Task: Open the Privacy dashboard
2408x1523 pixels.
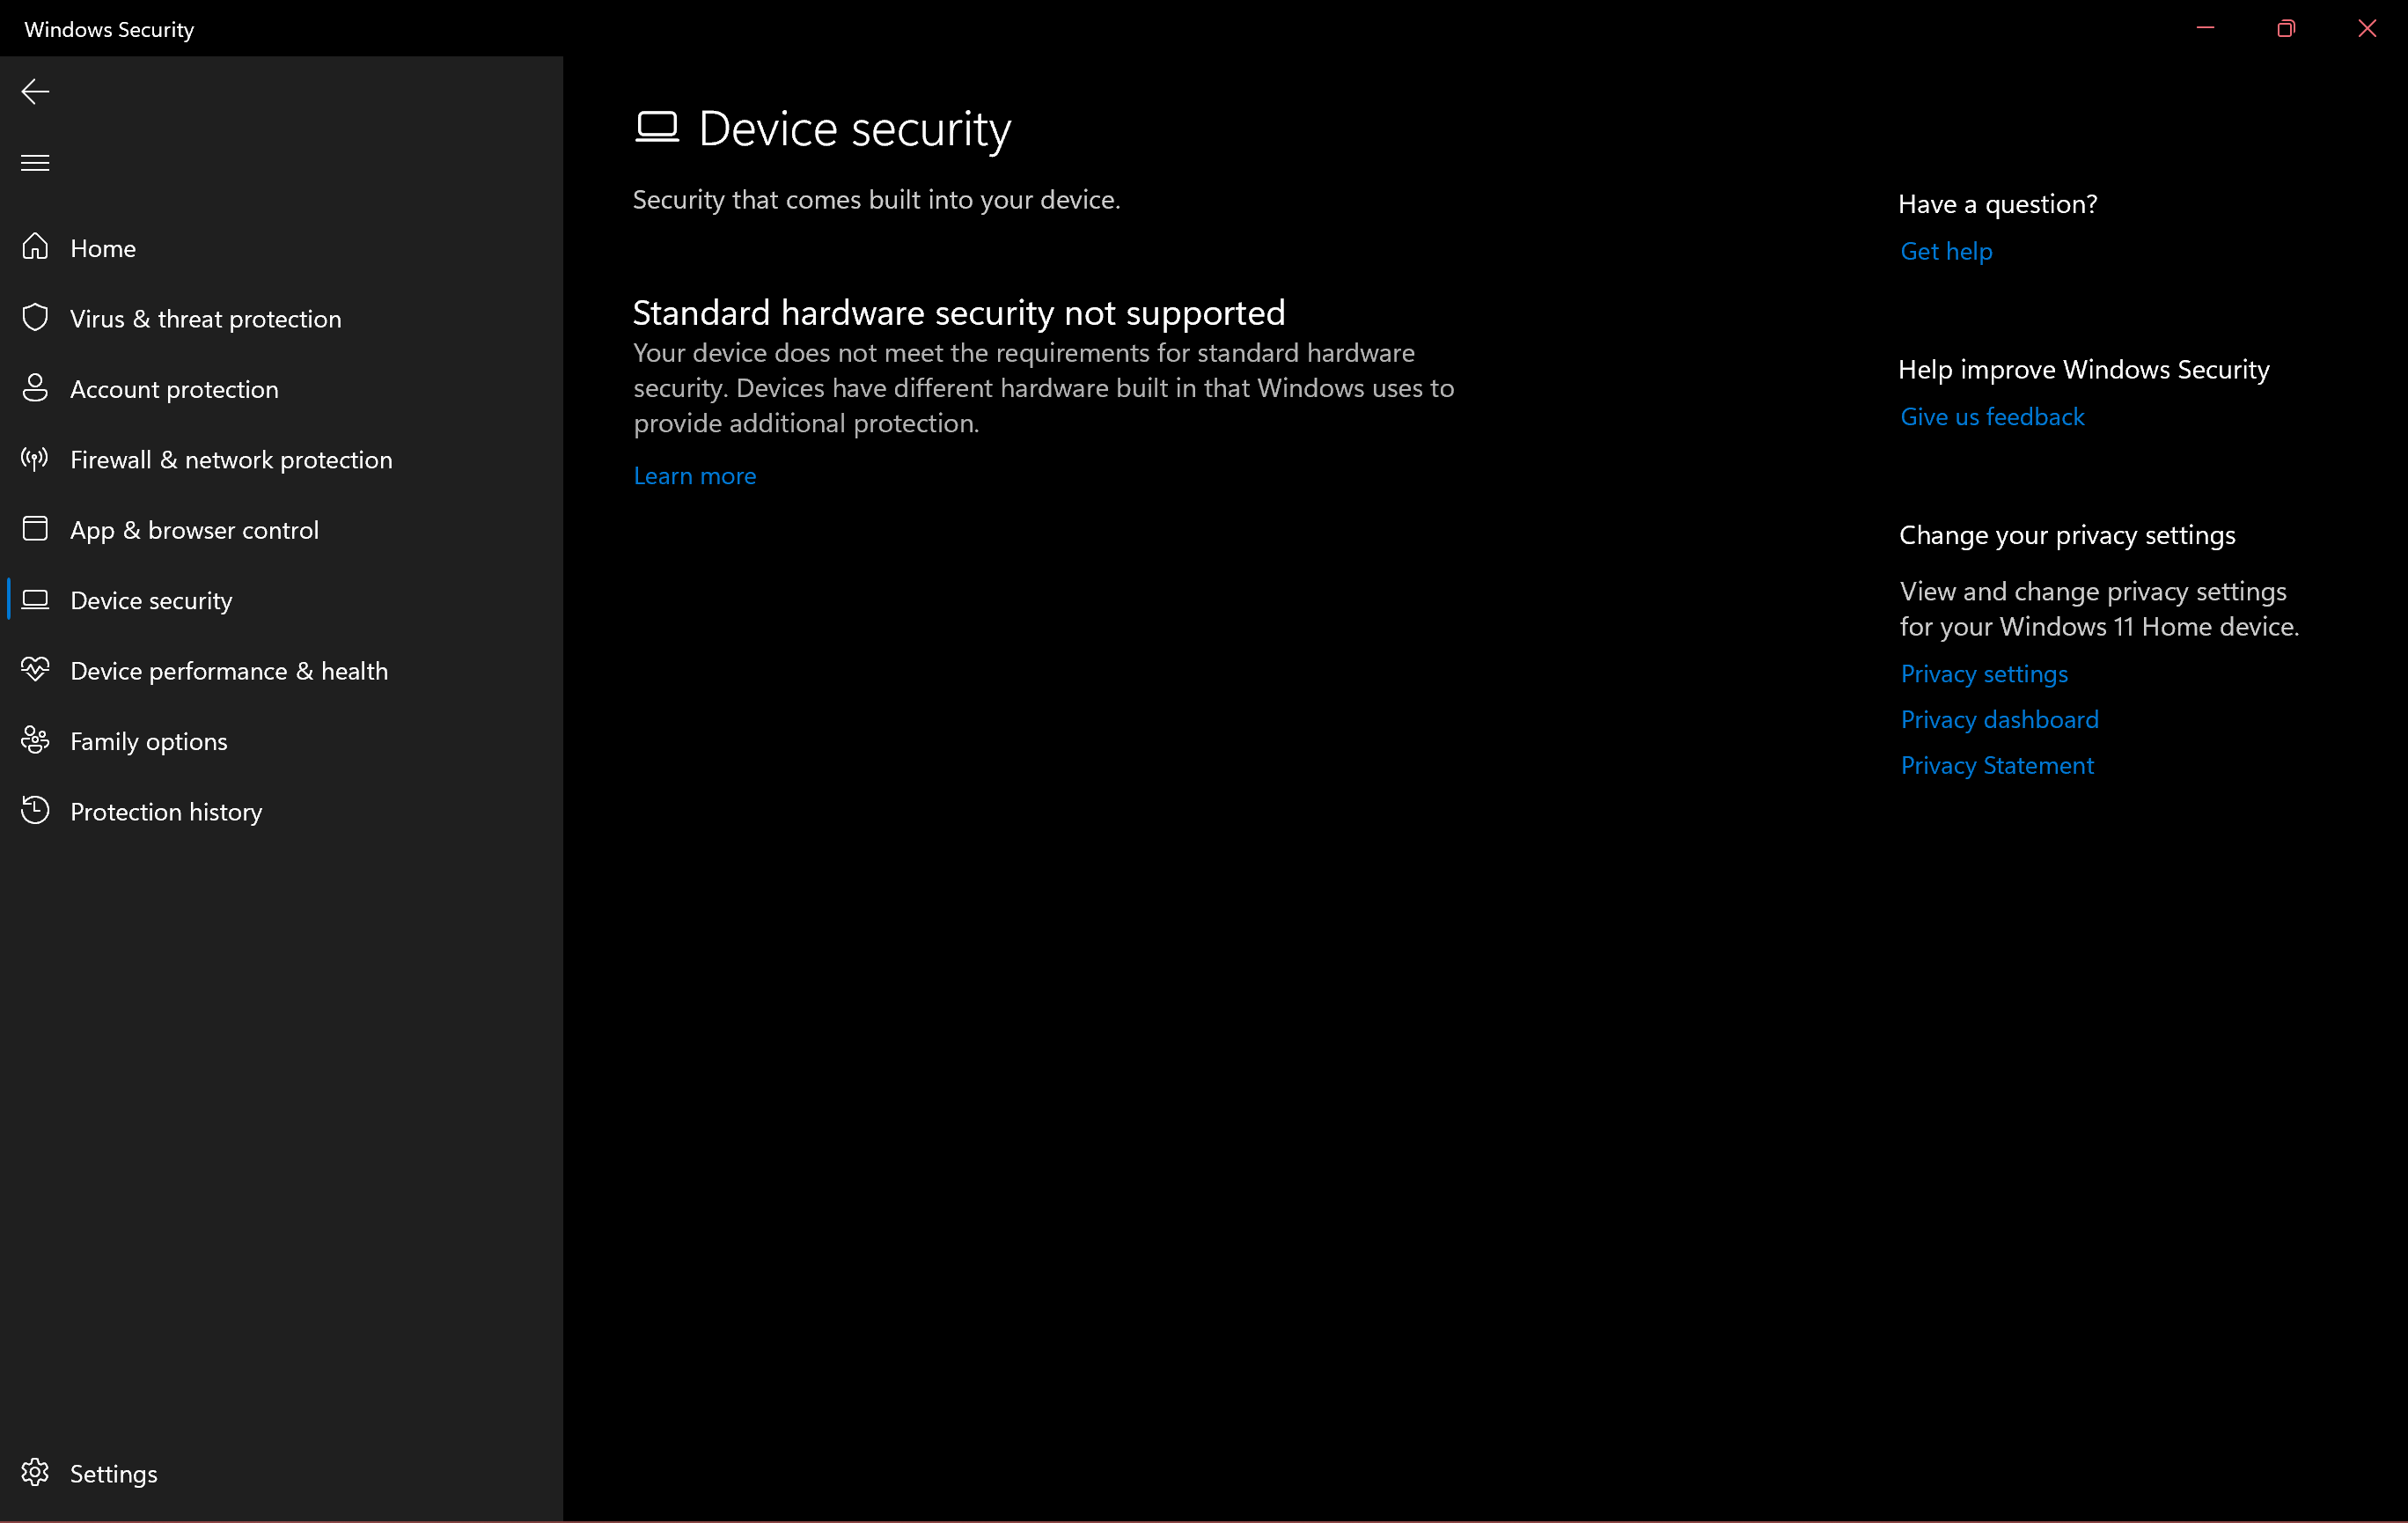Action: pyautogui.click(x=2000, y=719)
